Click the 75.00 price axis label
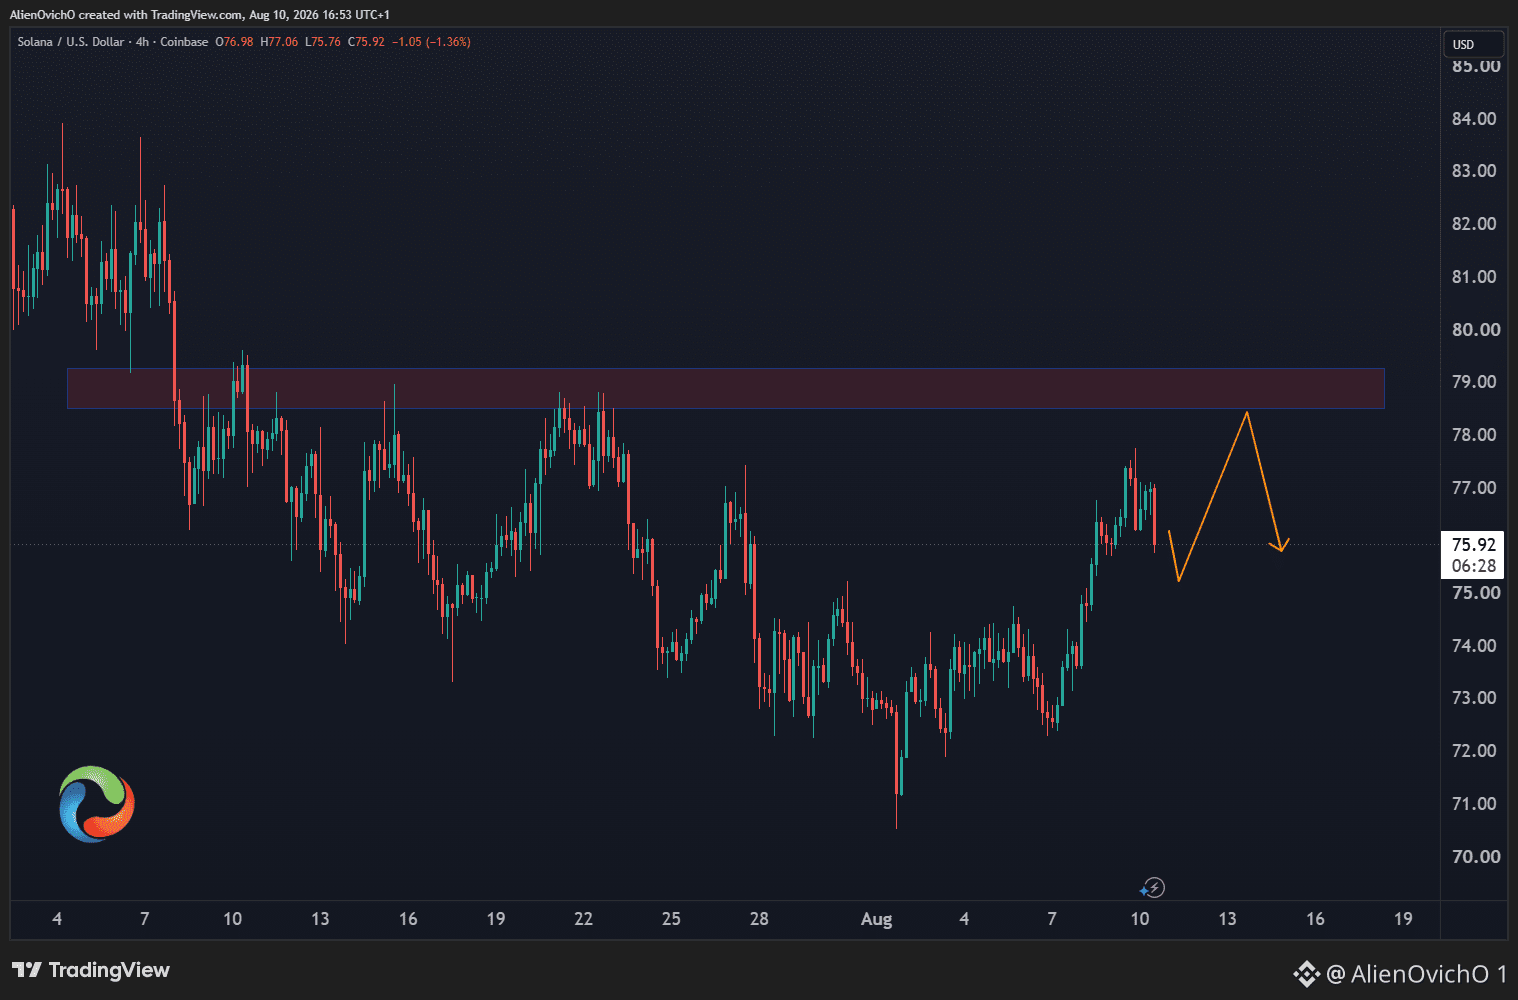The width and height of the screenshot is (1518, 1000). (x=1476, y=593)
